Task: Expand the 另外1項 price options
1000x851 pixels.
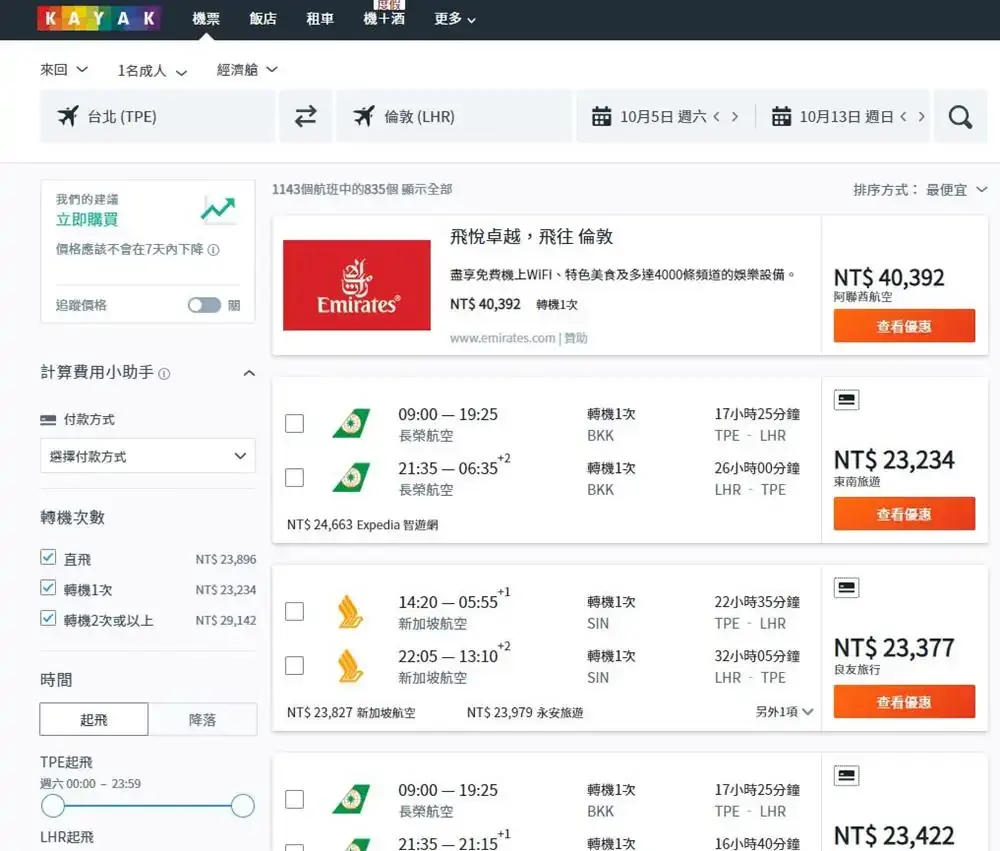Action: (x=784, y=712)
